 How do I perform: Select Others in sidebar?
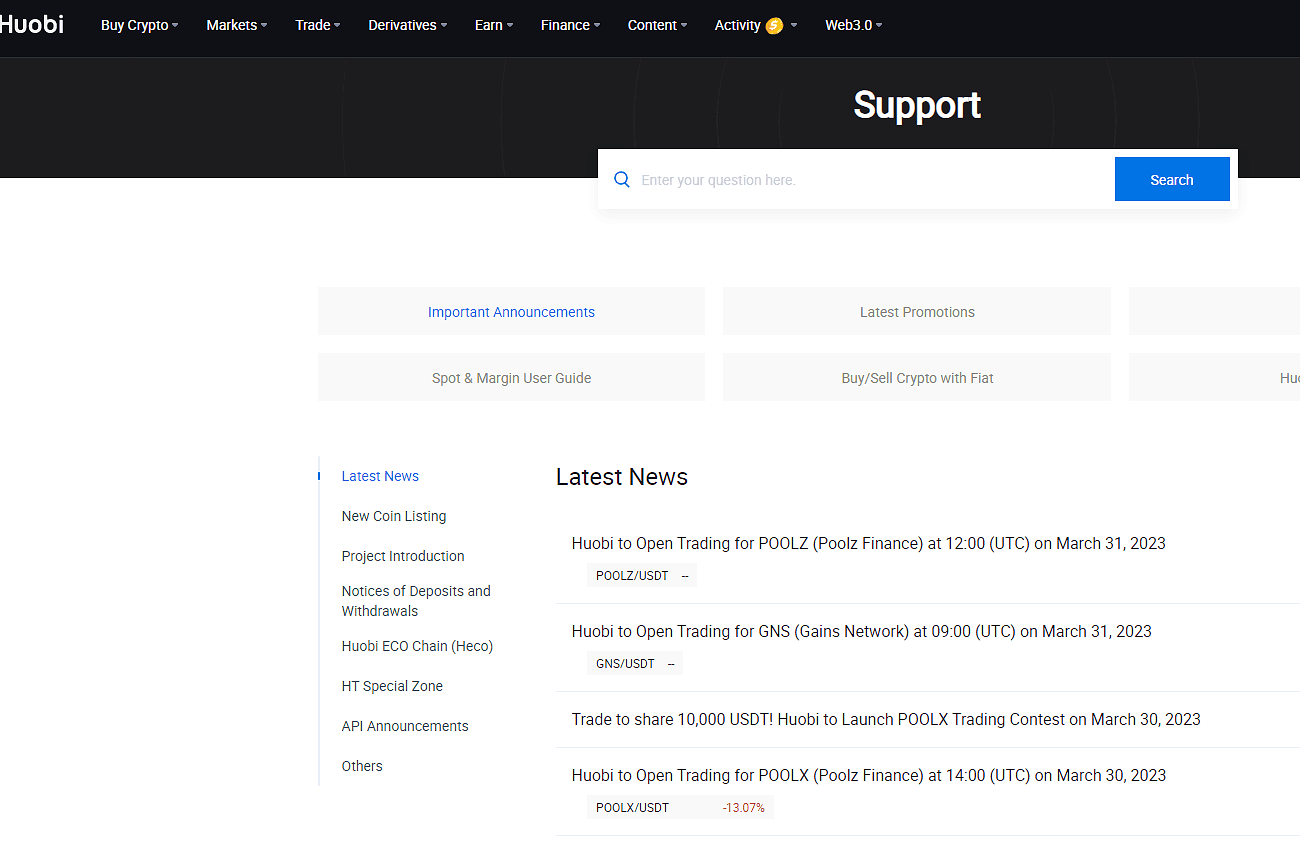[x=362, y=766]
